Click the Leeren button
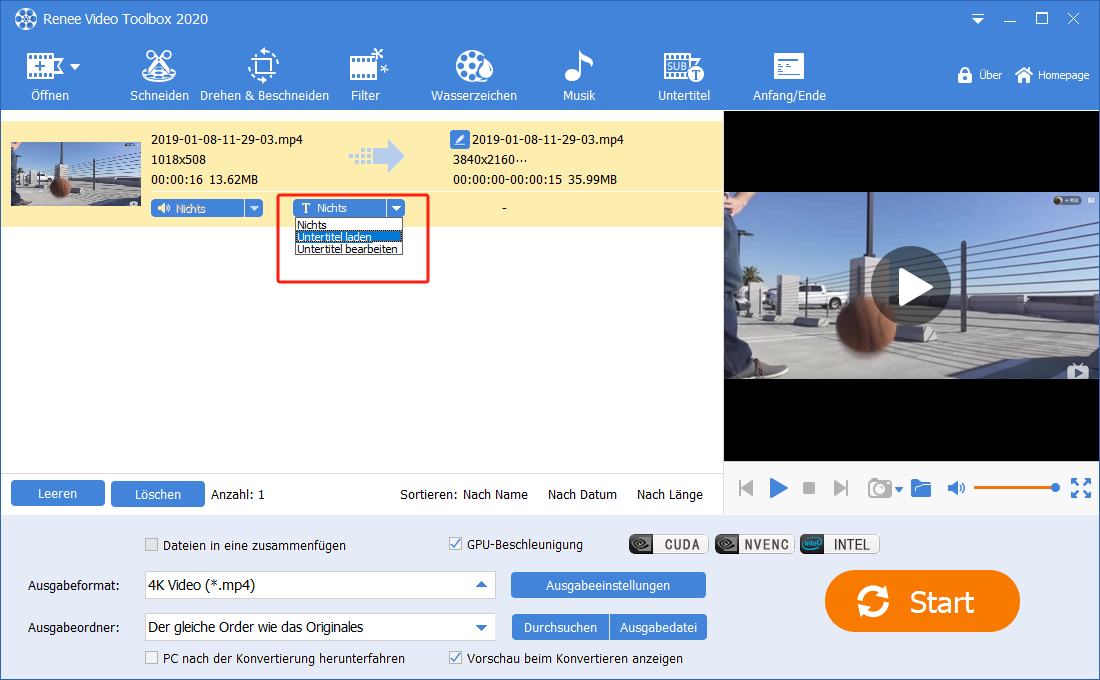This screenshot has width=1100, height=680. [x=58, y=493]
